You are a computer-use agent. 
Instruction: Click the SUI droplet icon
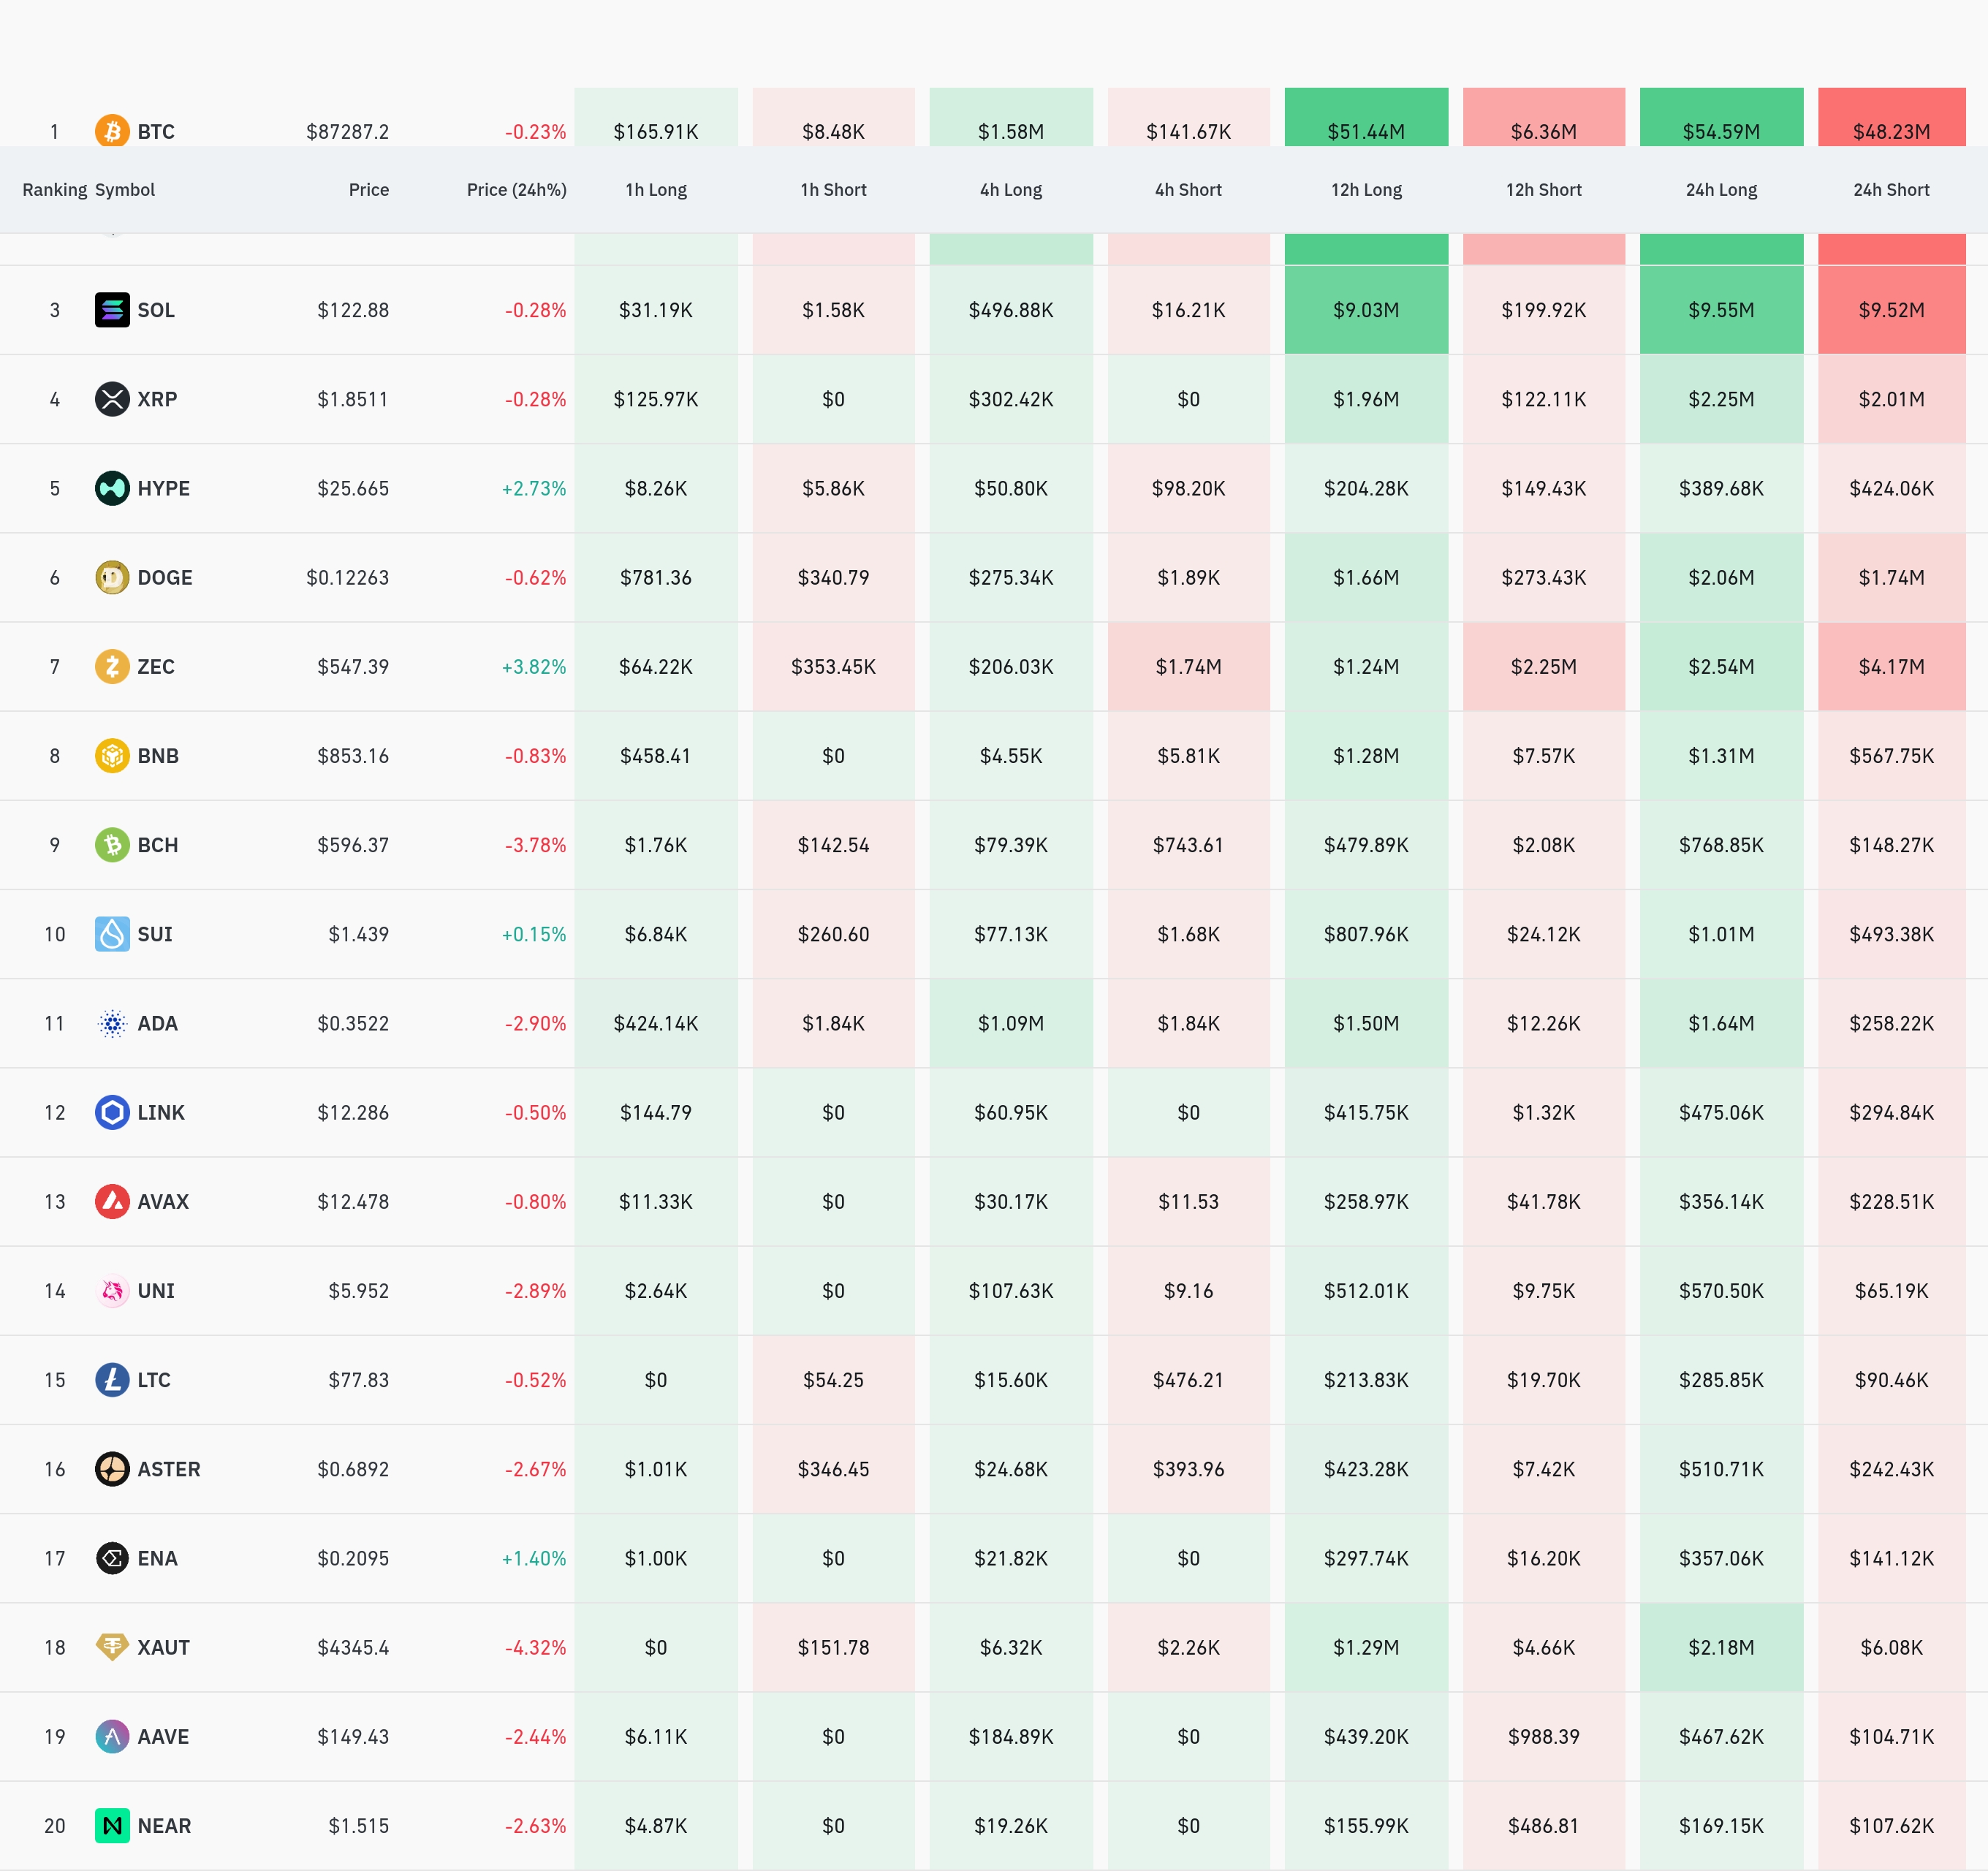click(112, 934)
